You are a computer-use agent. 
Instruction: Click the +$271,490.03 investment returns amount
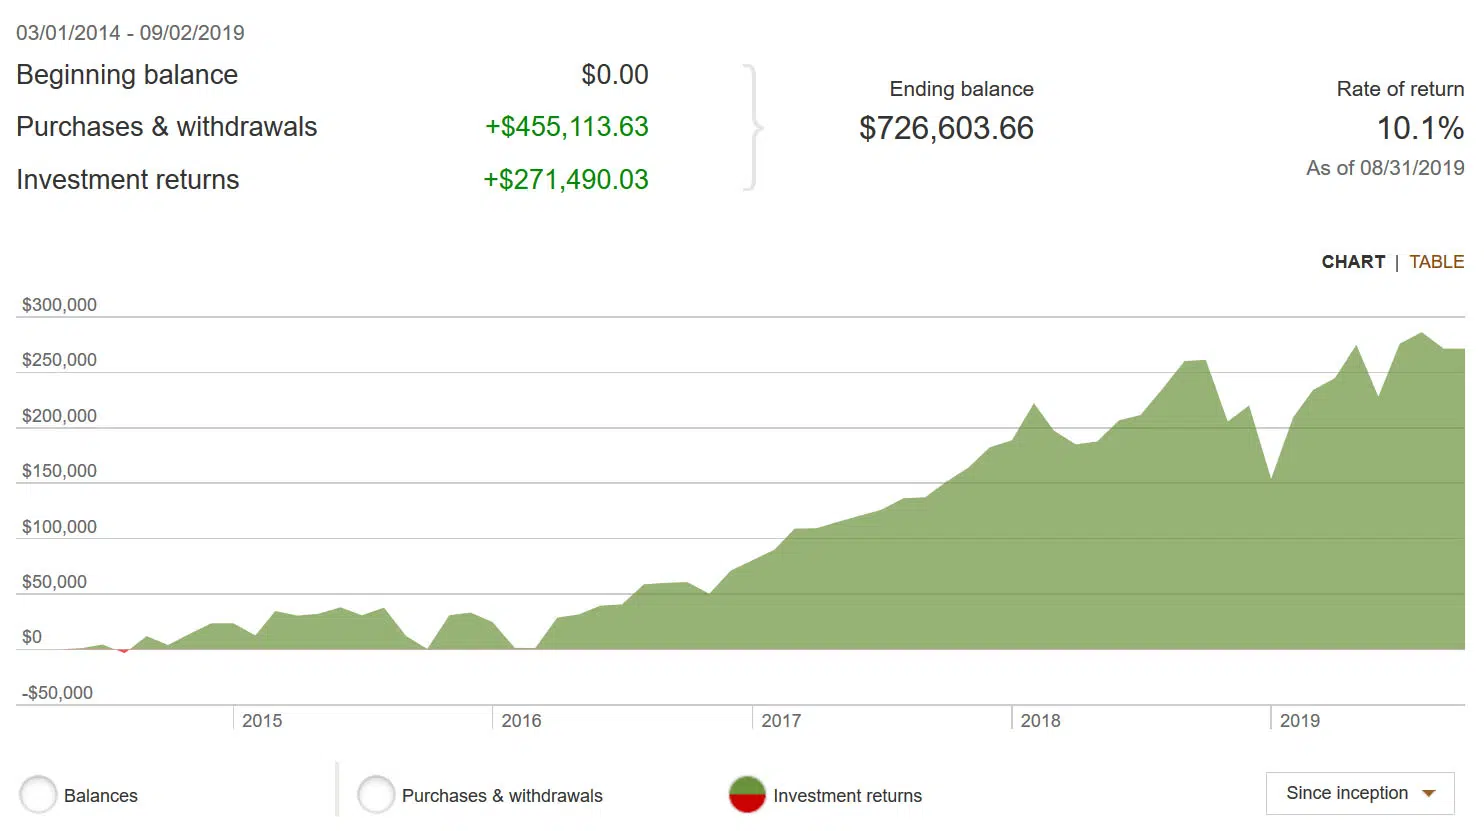[565, 180]
